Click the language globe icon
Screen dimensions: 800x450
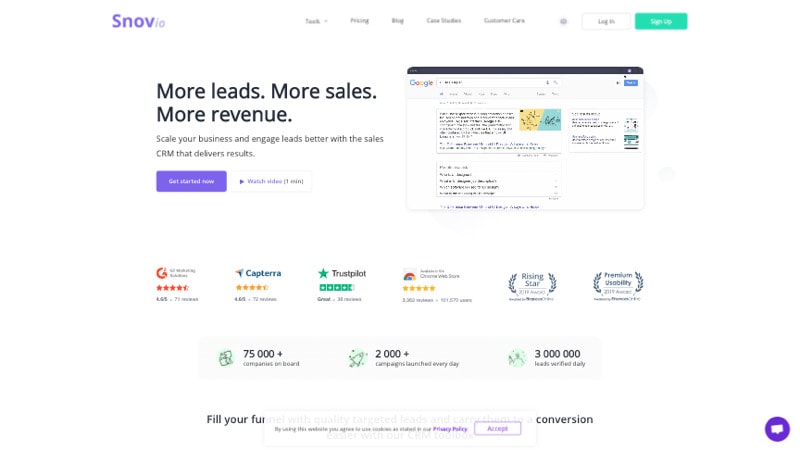pos(563,21)
